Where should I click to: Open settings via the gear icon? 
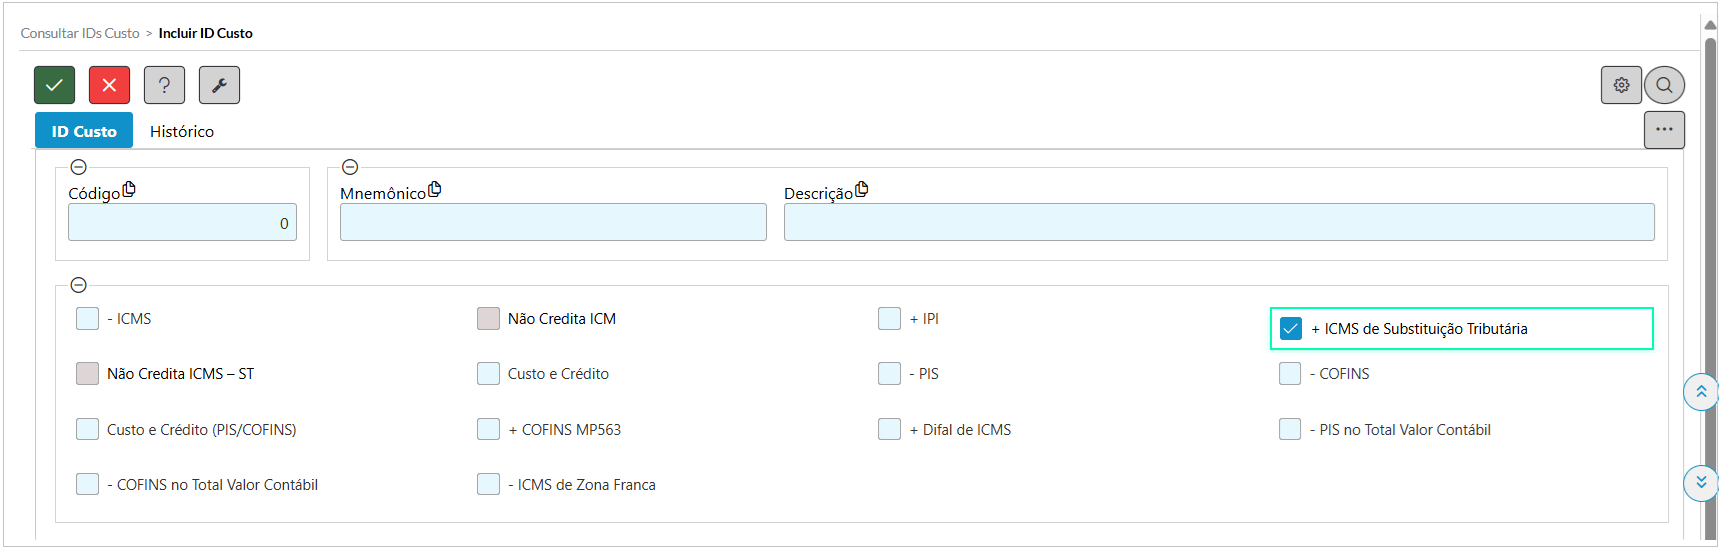[1621, 85]
